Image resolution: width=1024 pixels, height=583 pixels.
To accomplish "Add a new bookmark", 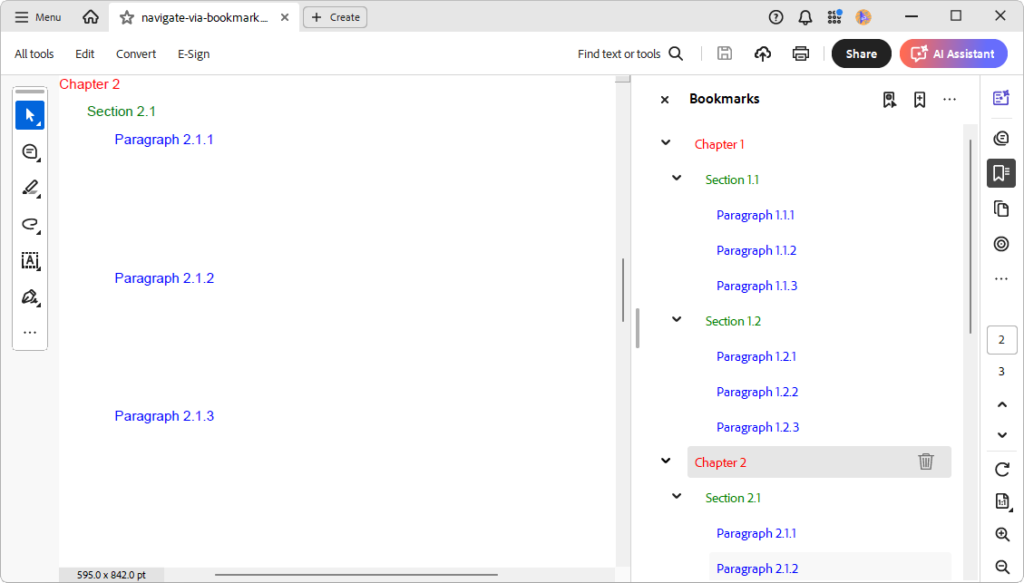I will [919, 99].
